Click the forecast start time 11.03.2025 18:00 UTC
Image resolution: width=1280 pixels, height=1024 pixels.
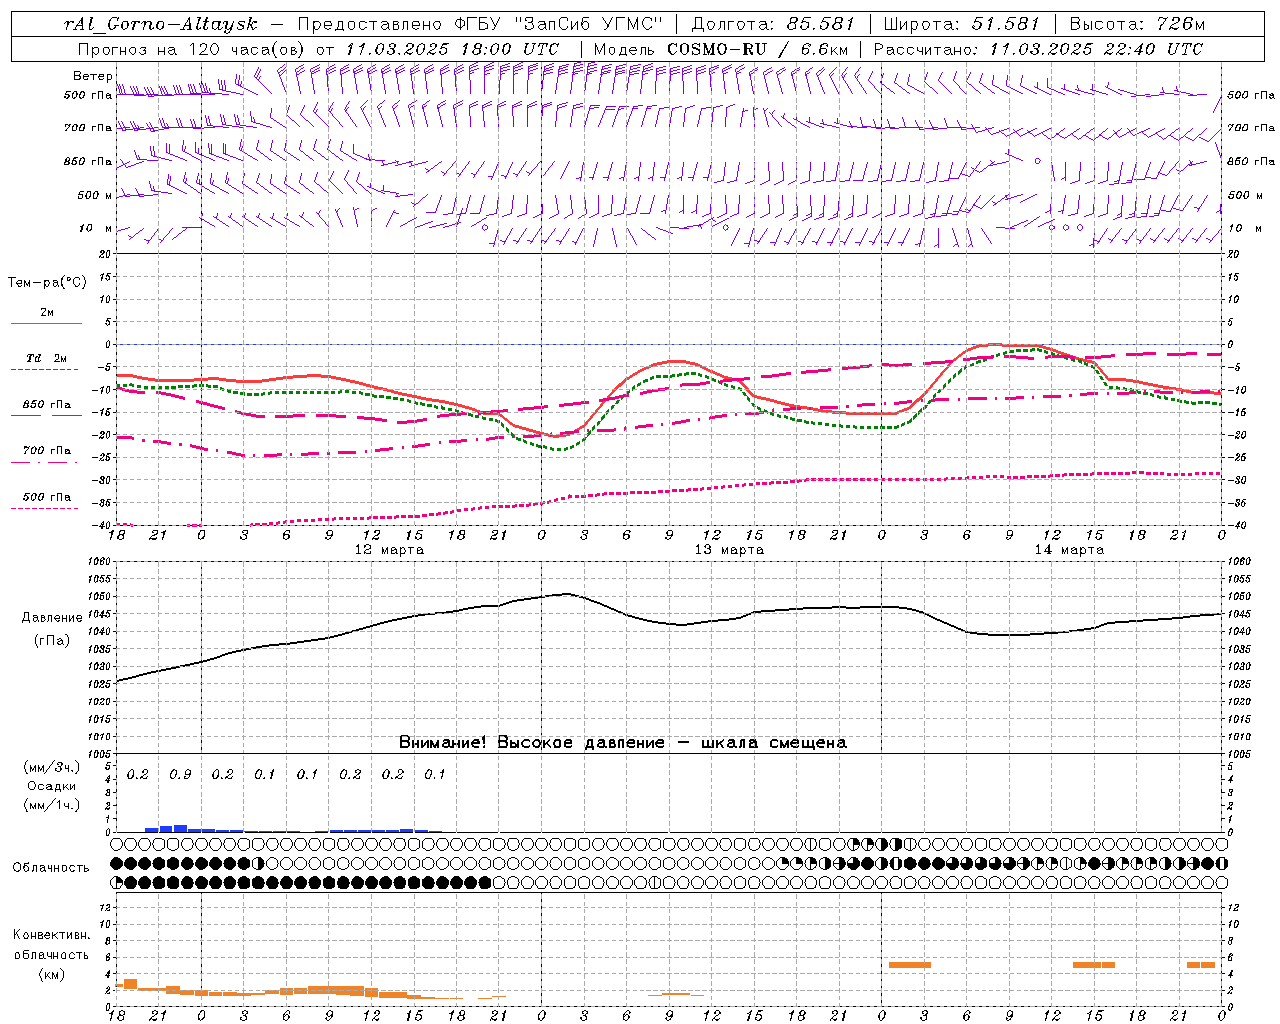point(452,49)
